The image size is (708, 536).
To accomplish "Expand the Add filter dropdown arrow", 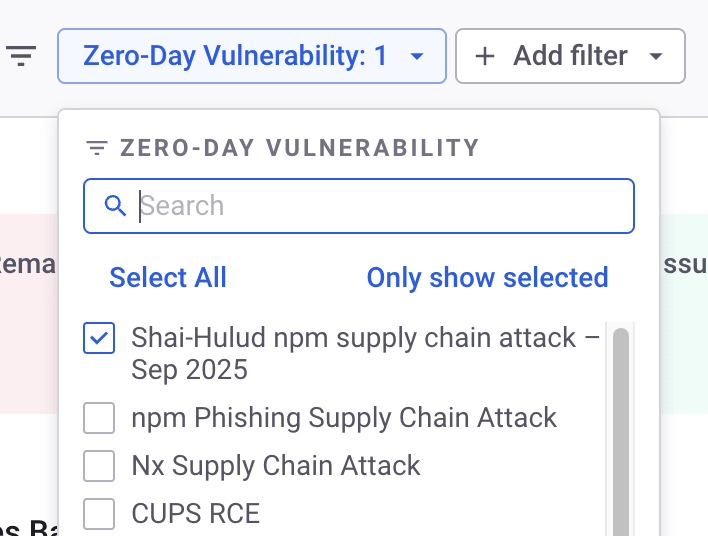I will click(x=656, y=56).
